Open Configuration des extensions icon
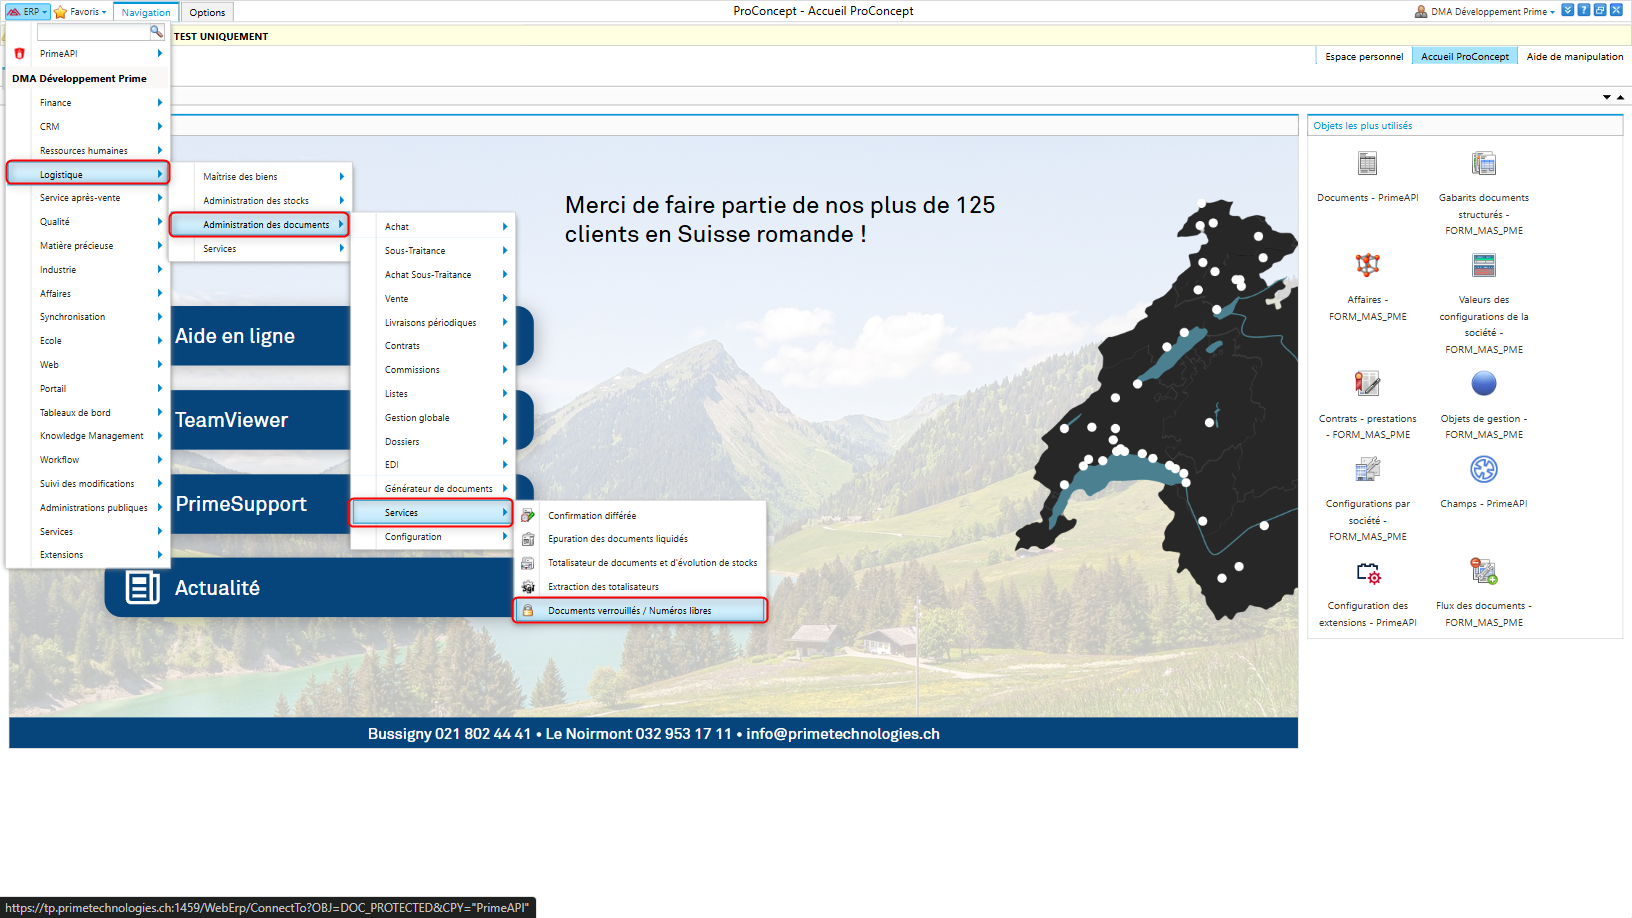Viewport: 1632px width, 918px height. tap(1367, 573)
